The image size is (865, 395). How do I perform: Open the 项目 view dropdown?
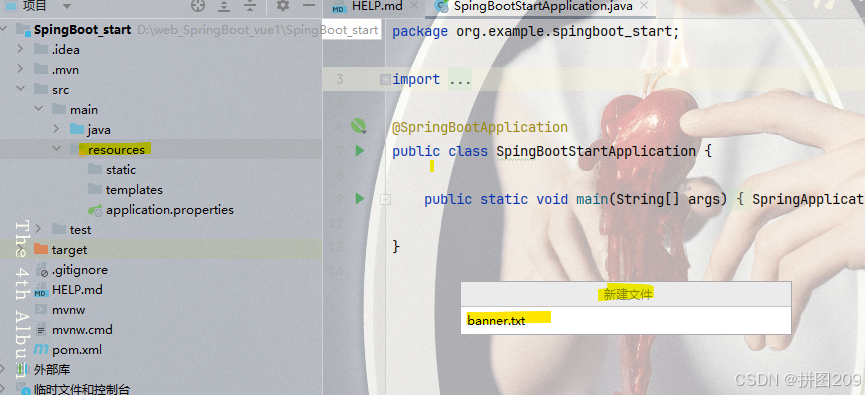pyautogui.click(x=67, y=6)
